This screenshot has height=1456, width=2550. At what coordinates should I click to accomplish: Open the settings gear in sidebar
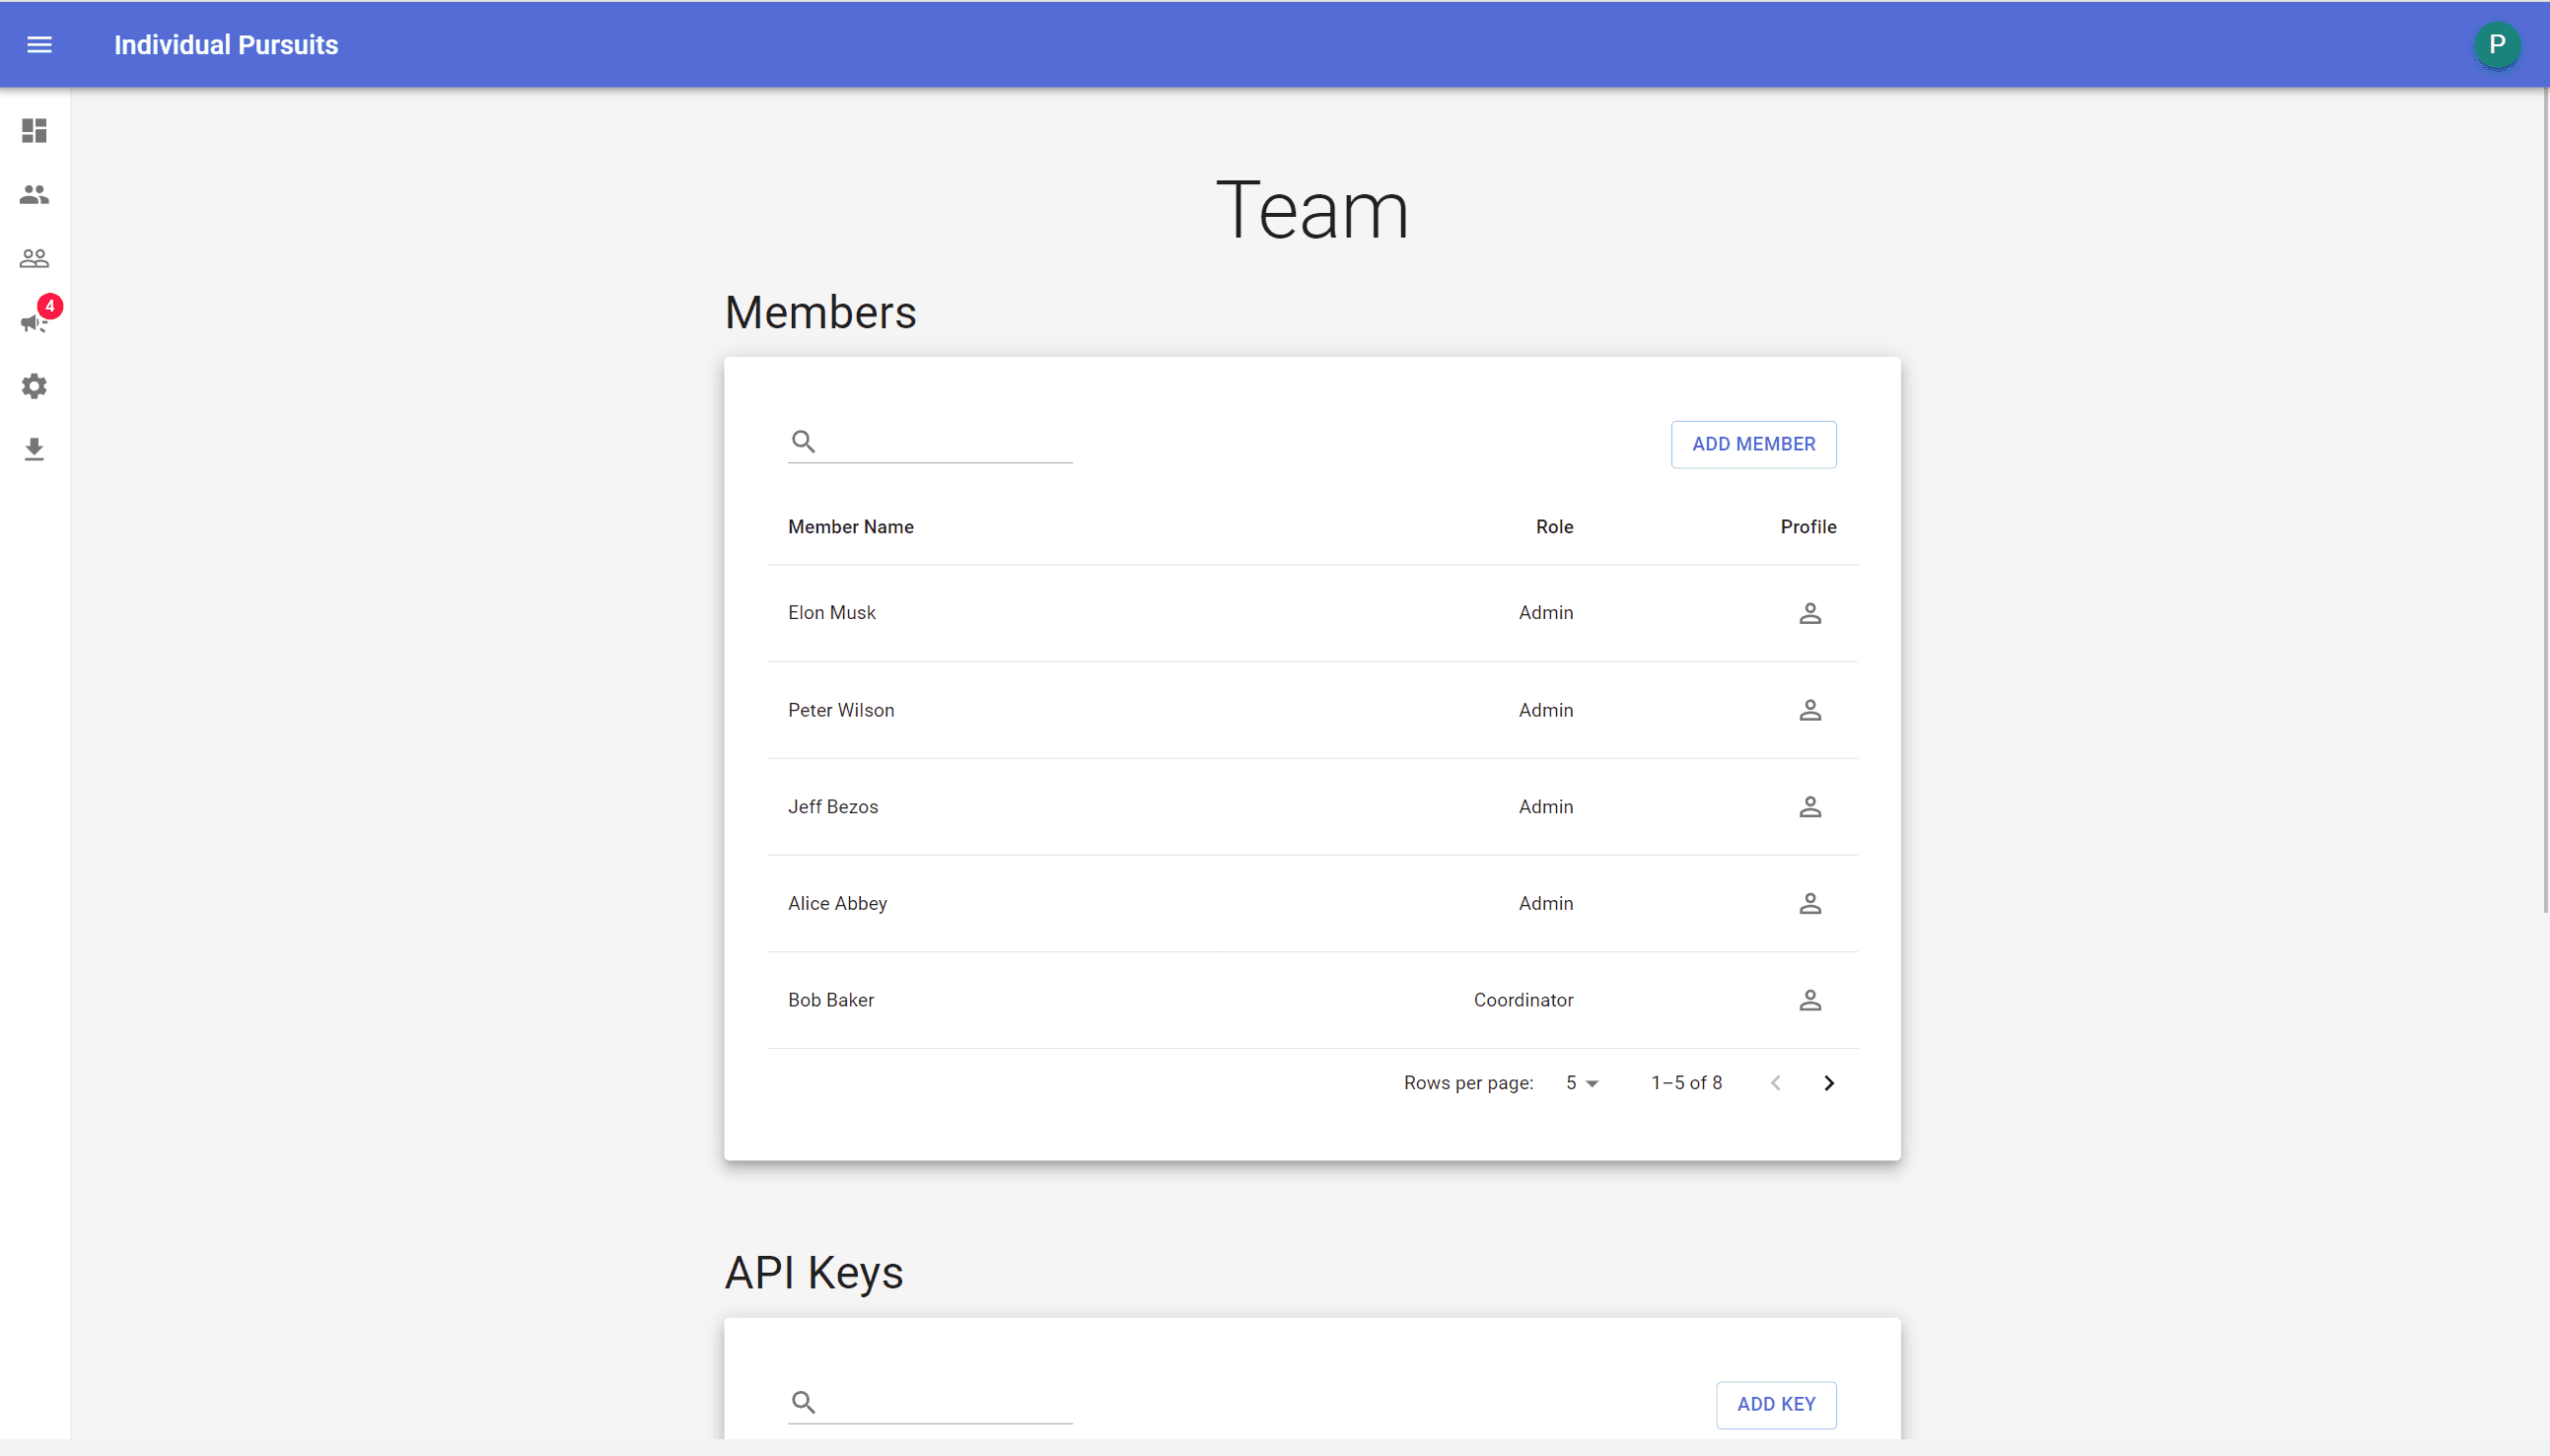(x=34, y=386)
